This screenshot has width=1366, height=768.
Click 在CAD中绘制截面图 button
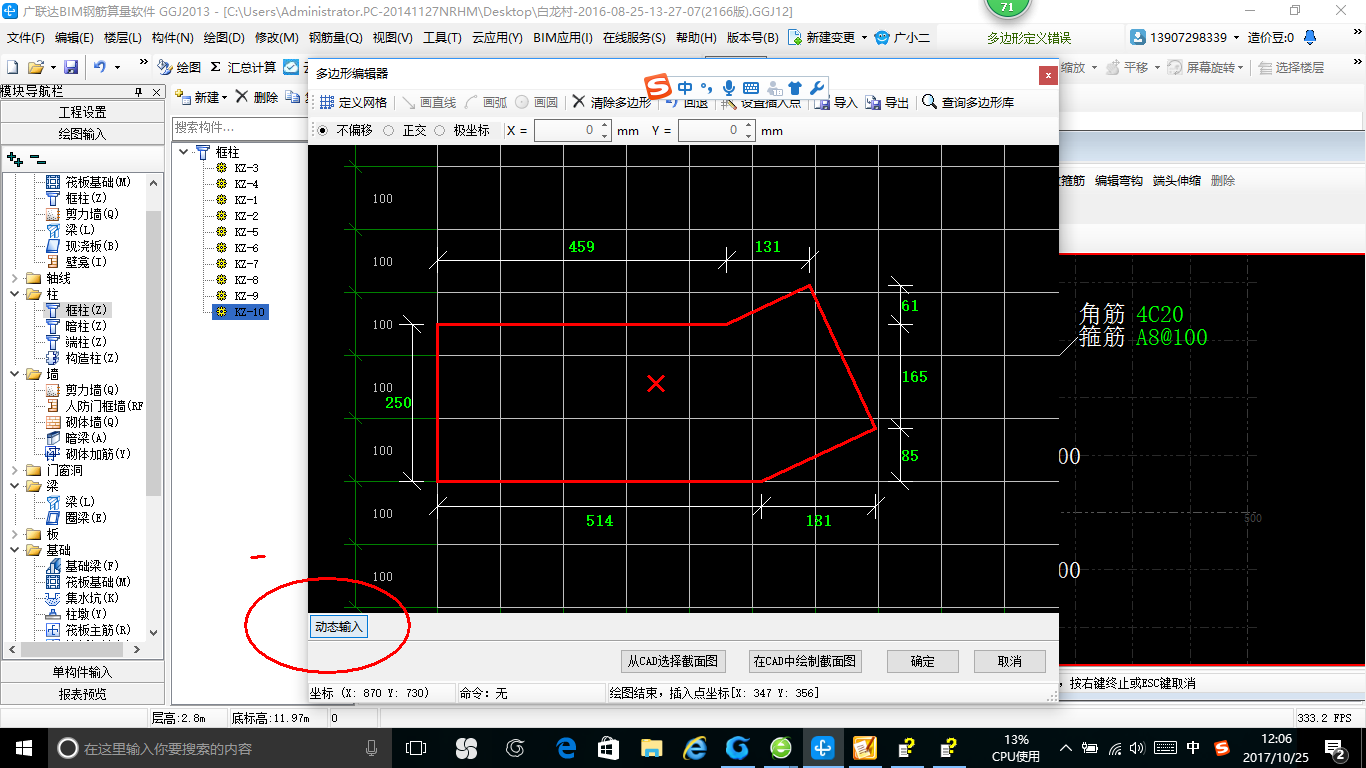[805, 661]
